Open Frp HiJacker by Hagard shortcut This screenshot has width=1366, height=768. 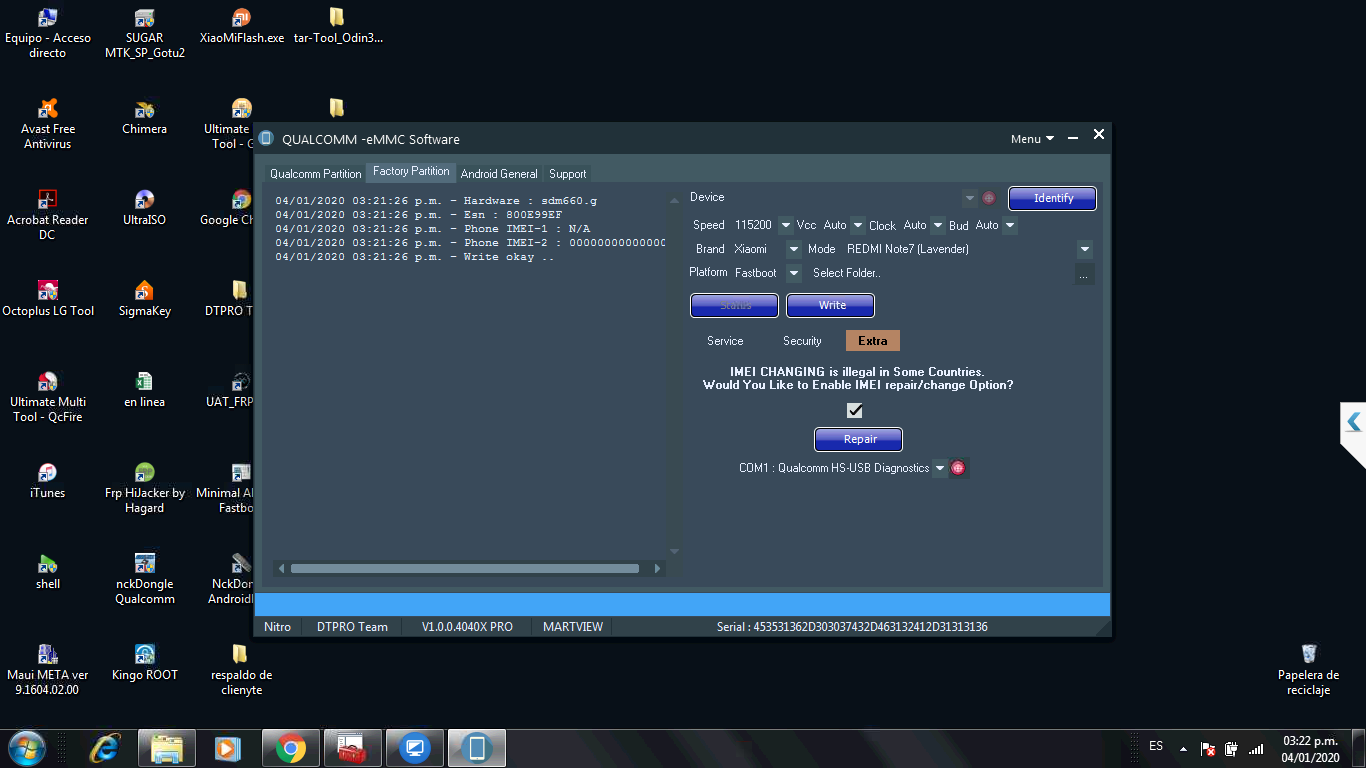(145, 488)
